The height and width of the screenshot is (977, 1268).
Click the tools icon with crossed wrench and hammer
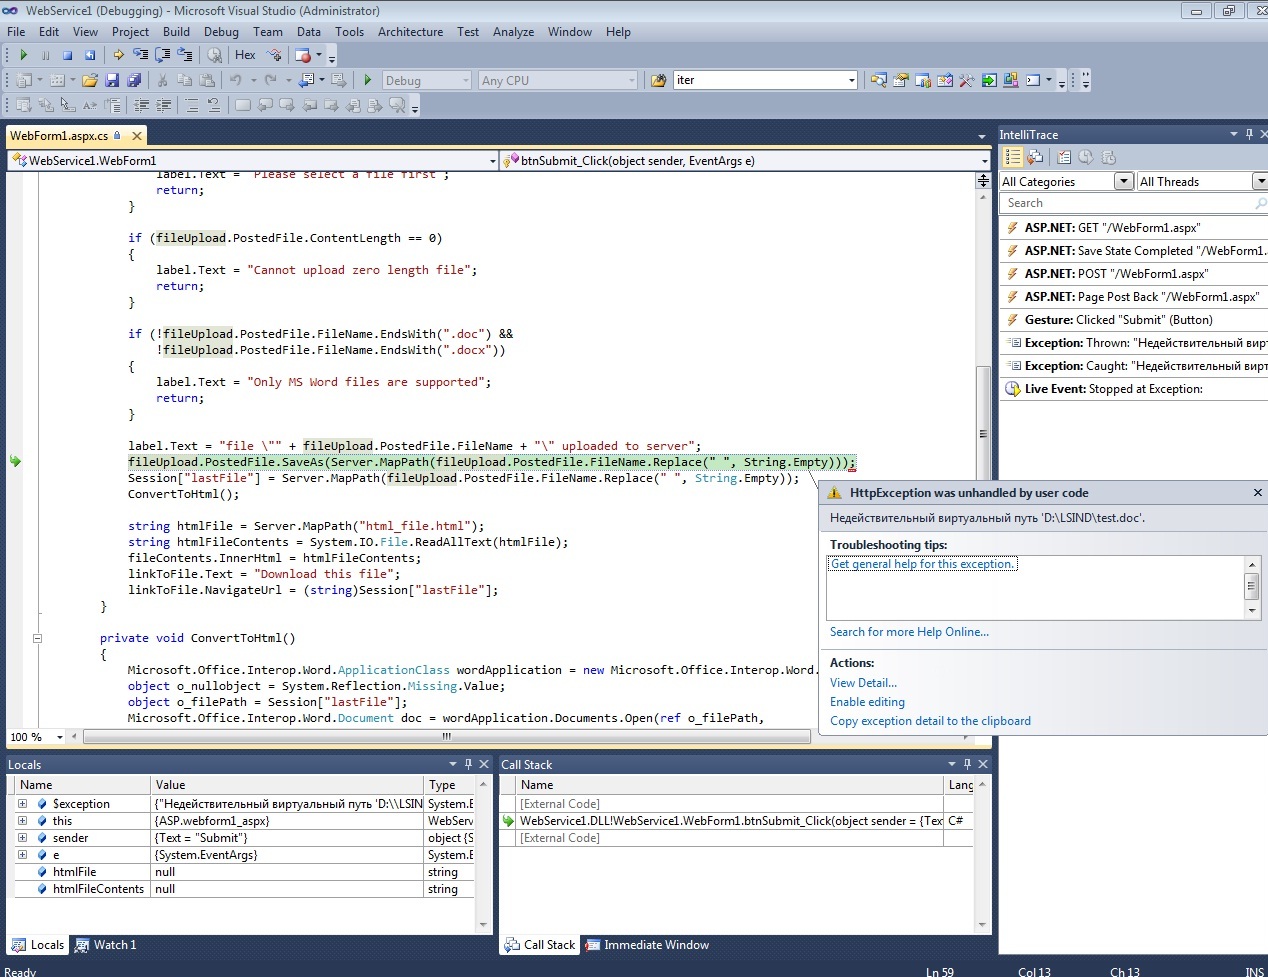pos(967,80)
